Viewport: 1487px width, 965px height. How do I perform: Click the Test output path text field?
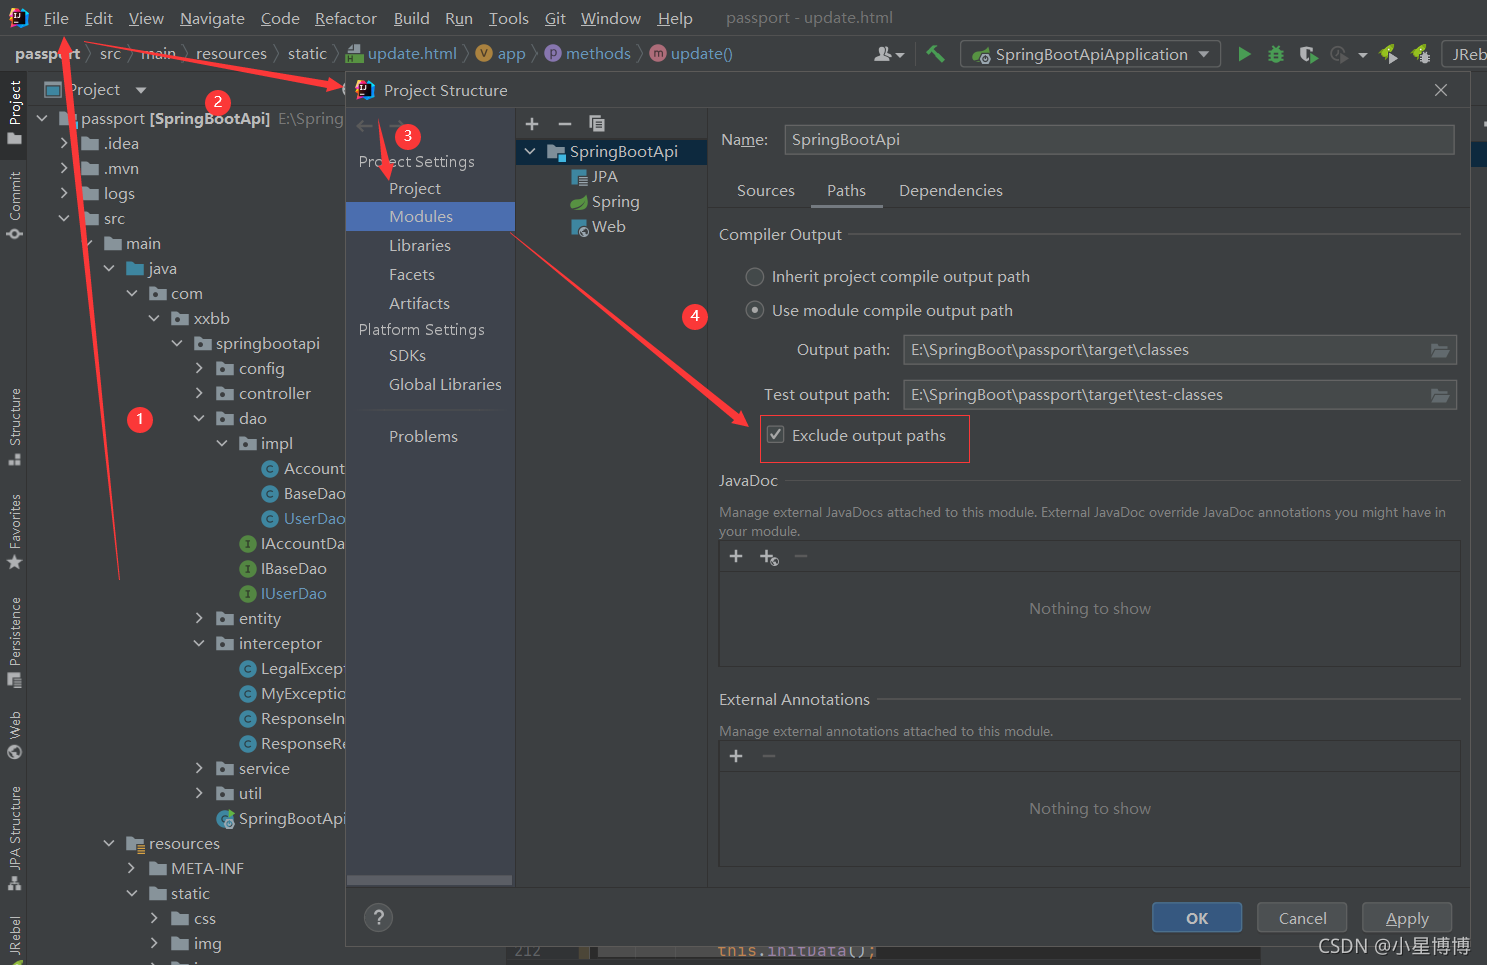1167,395
